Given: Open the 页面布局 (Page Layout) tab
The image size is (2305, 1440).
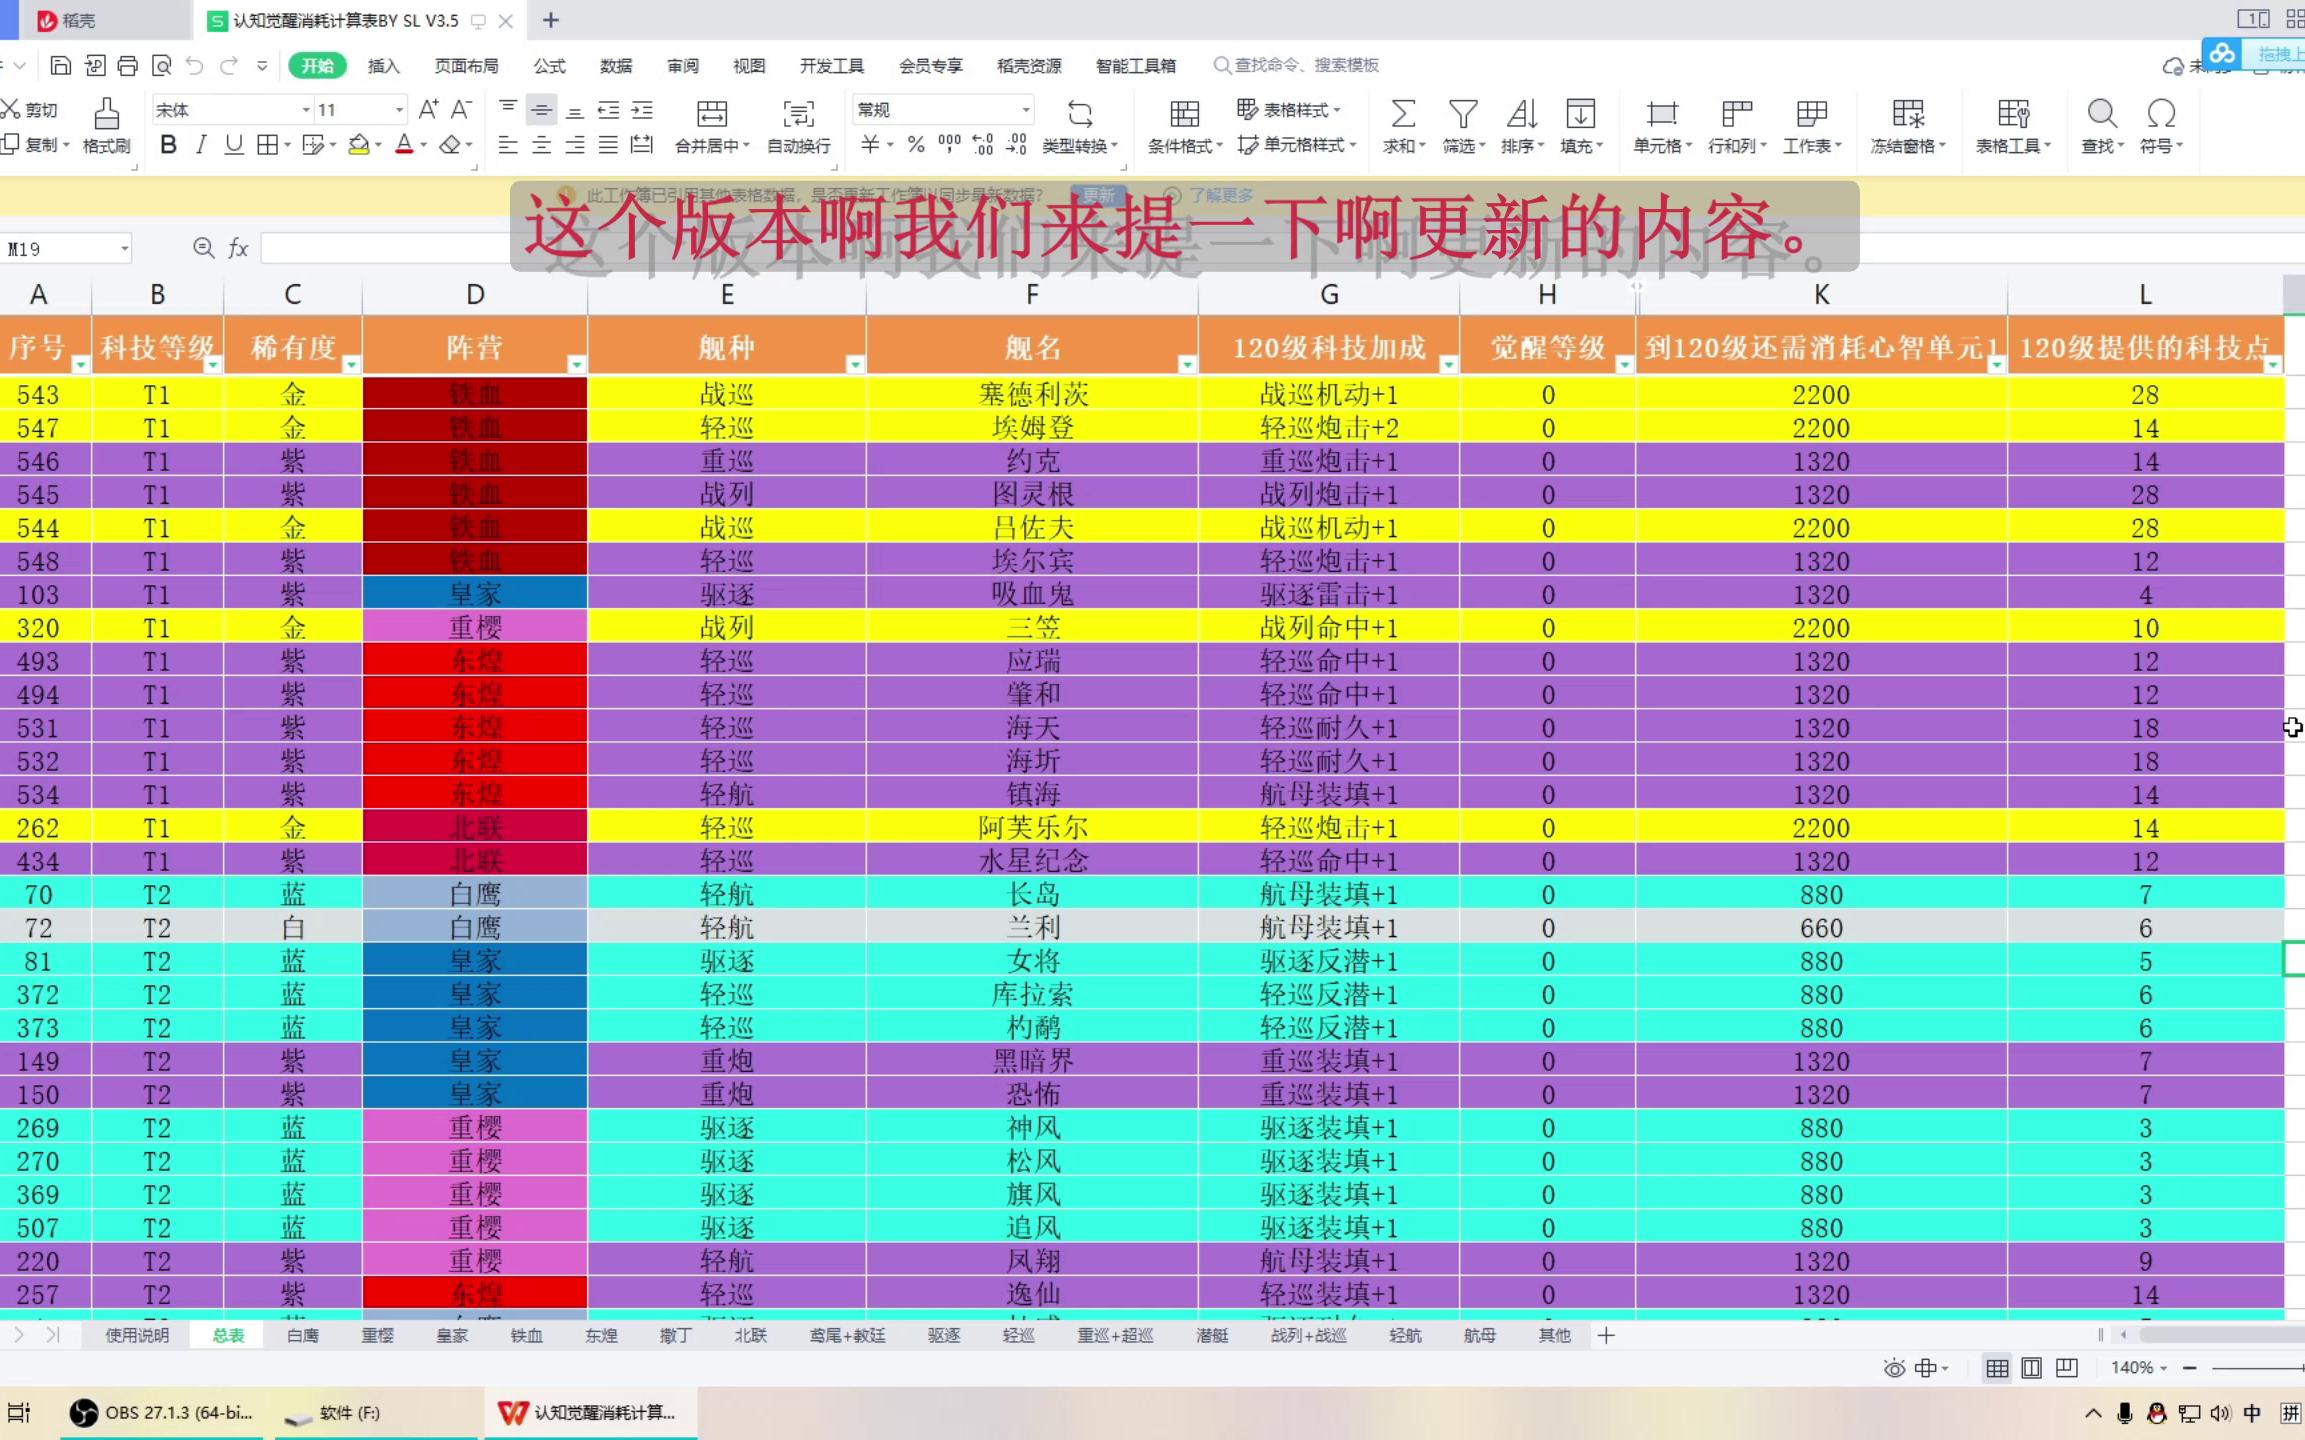Looking at the screenshot, I should pyautogui.click(x=466, y=66).
